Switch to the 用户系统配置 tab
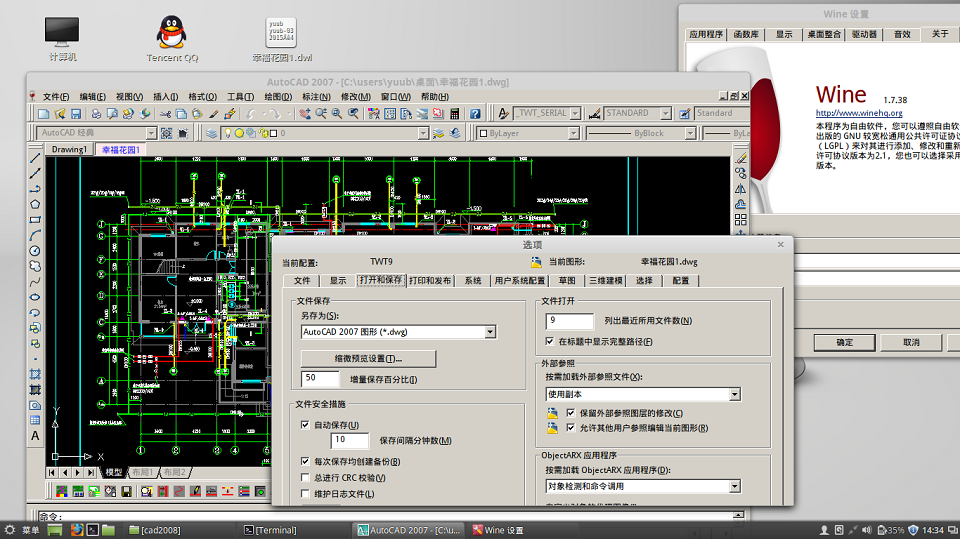 (520, 281)
